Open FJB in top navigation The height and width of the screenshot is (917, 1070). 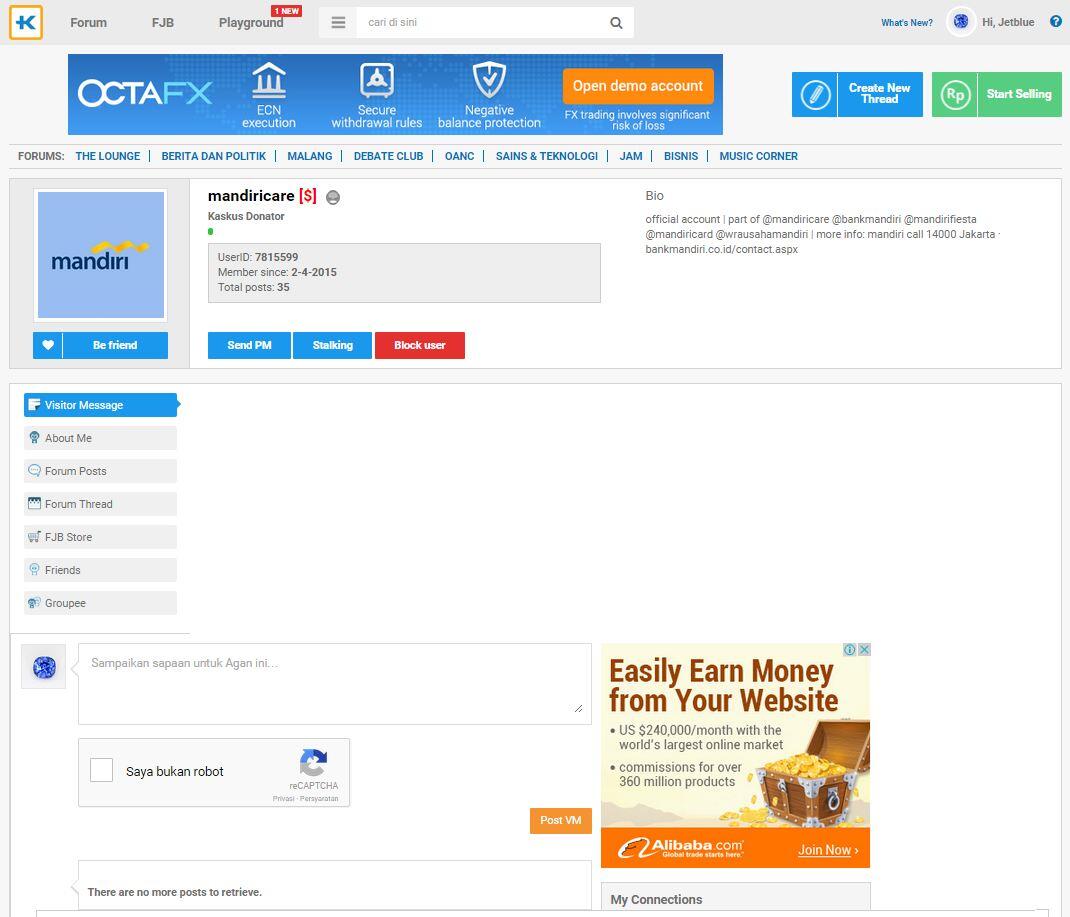tap(163, 23)
